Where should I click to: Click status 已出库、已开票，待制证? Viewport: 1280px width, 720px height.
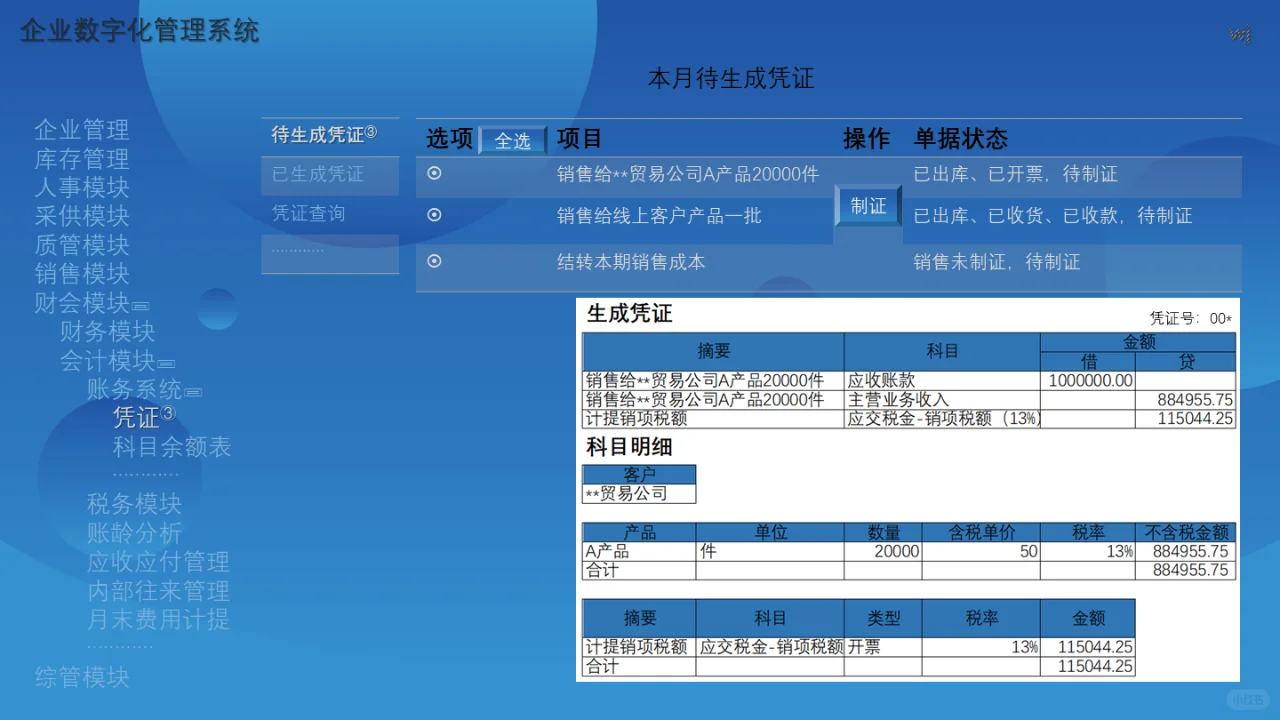click(x=1016, y=174)
